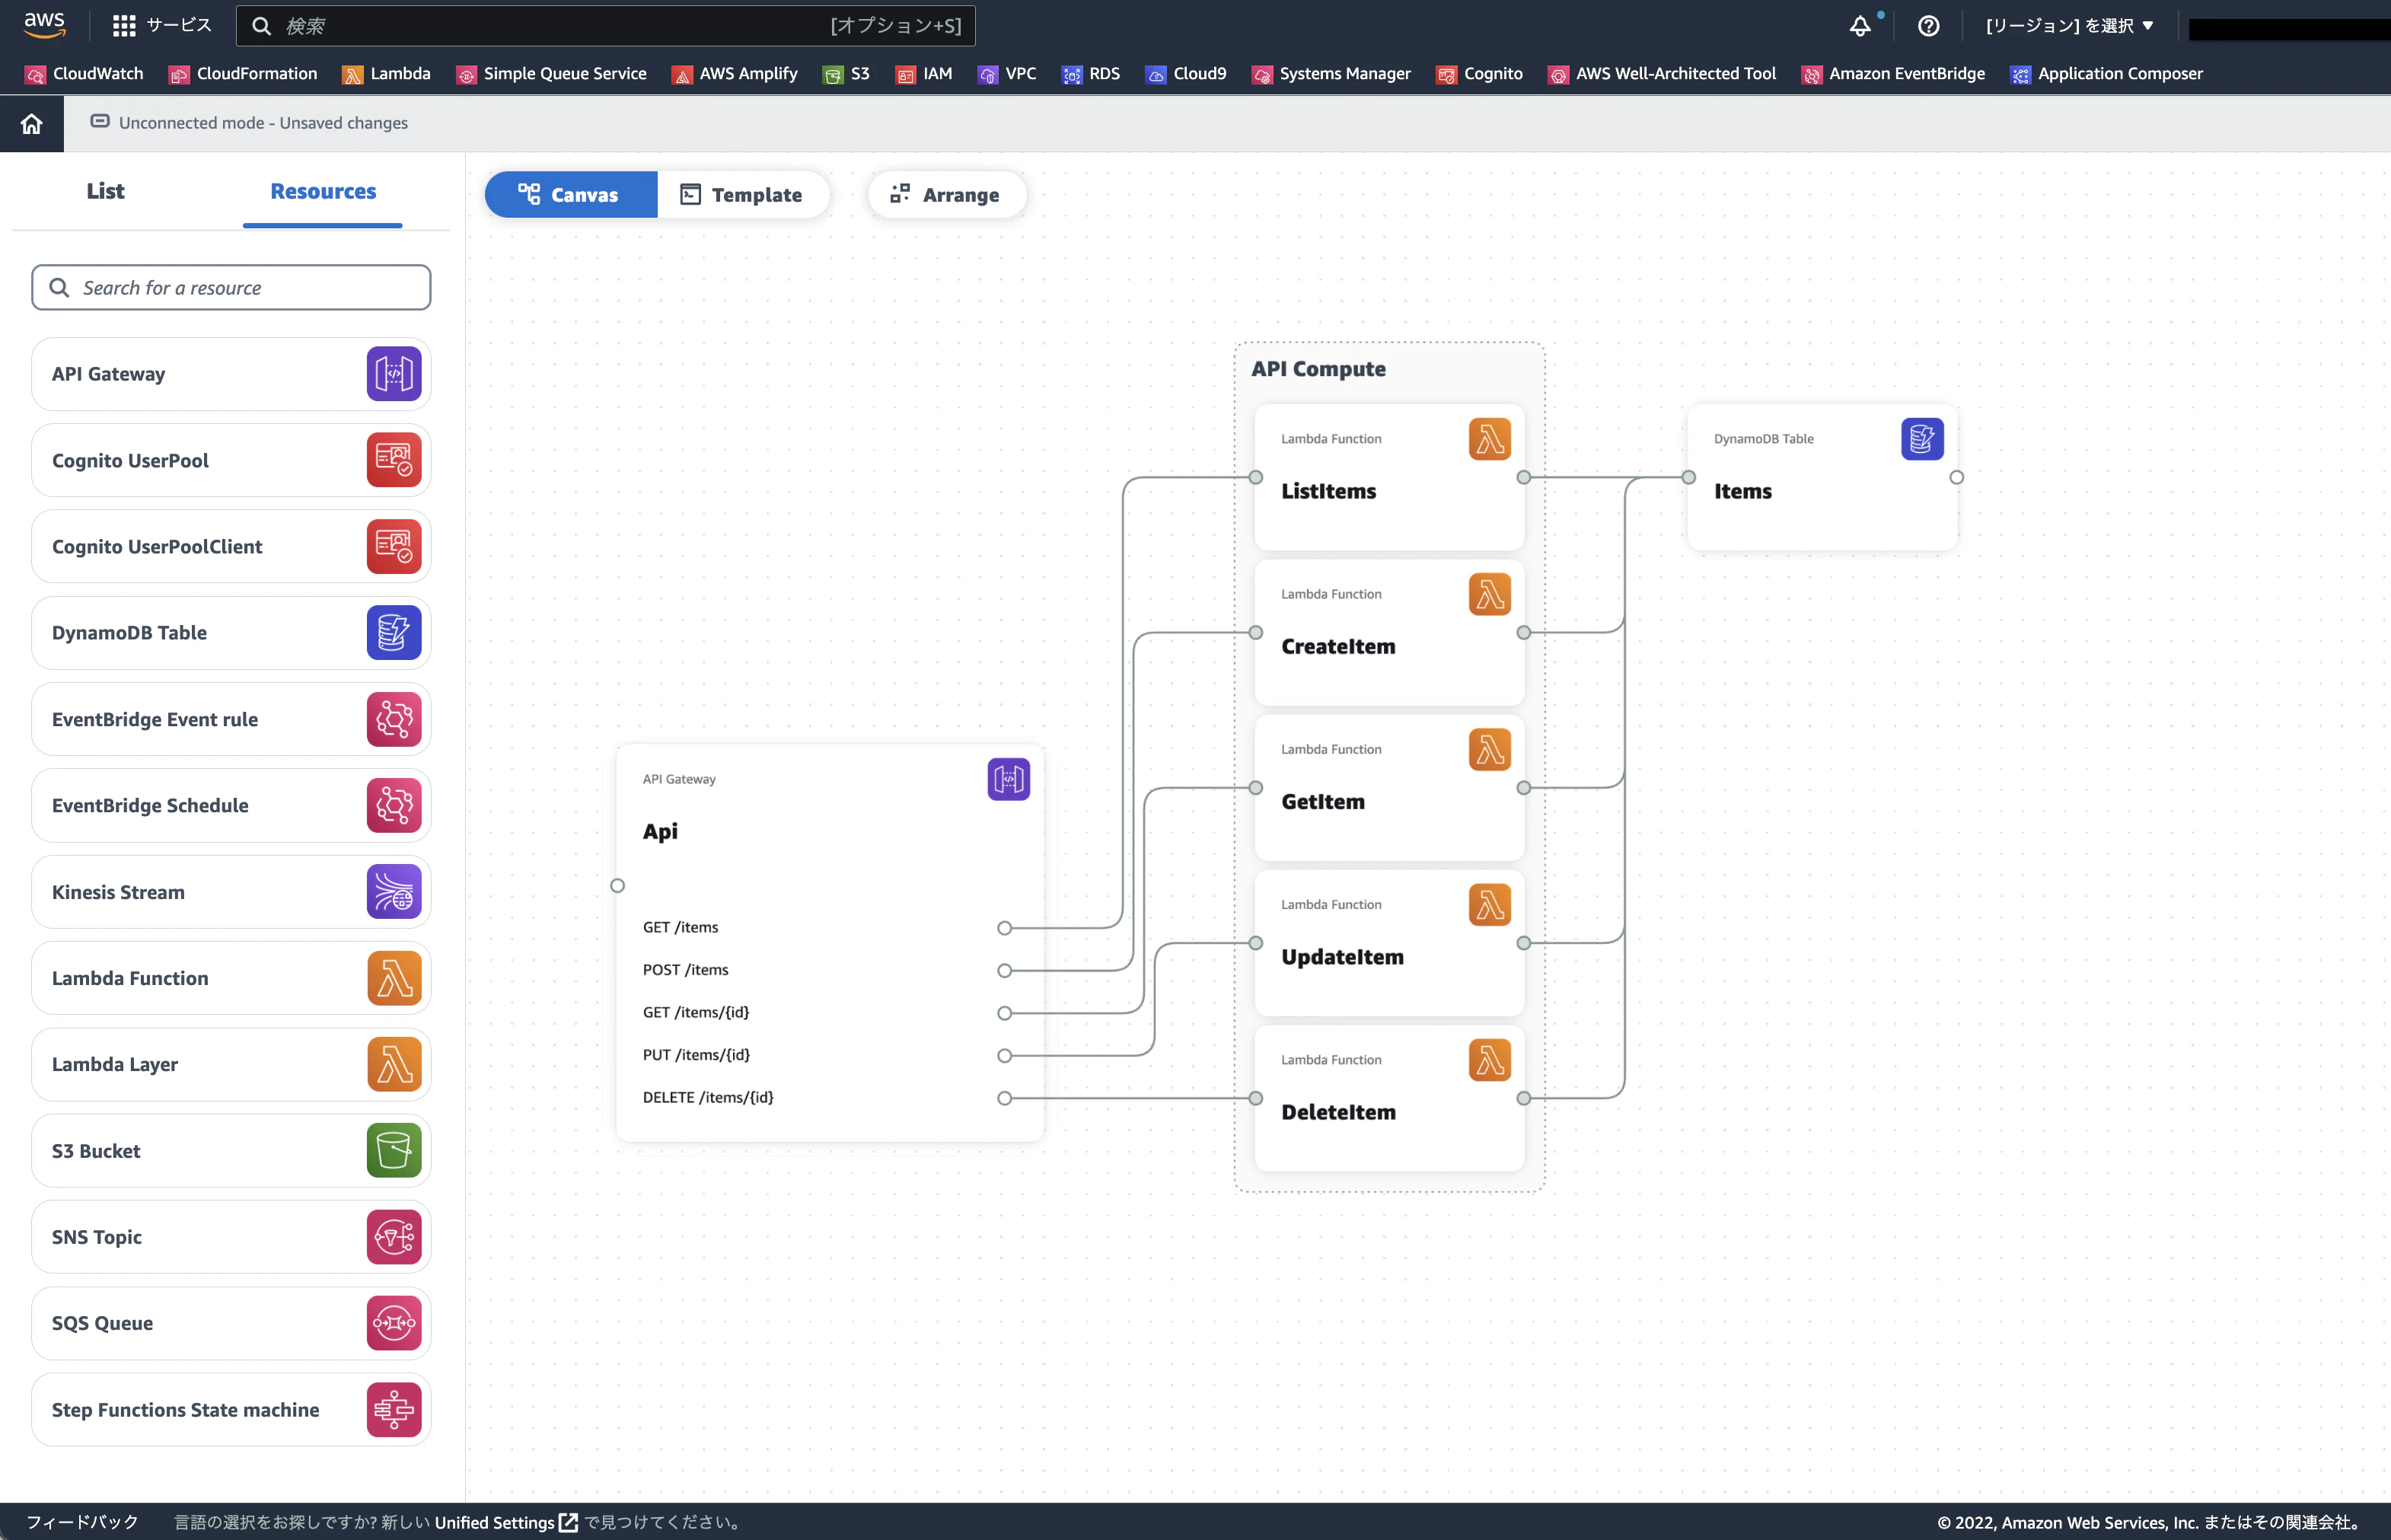
Task: Click the Kinesis Stream resource icon
Action: point(394,892)
